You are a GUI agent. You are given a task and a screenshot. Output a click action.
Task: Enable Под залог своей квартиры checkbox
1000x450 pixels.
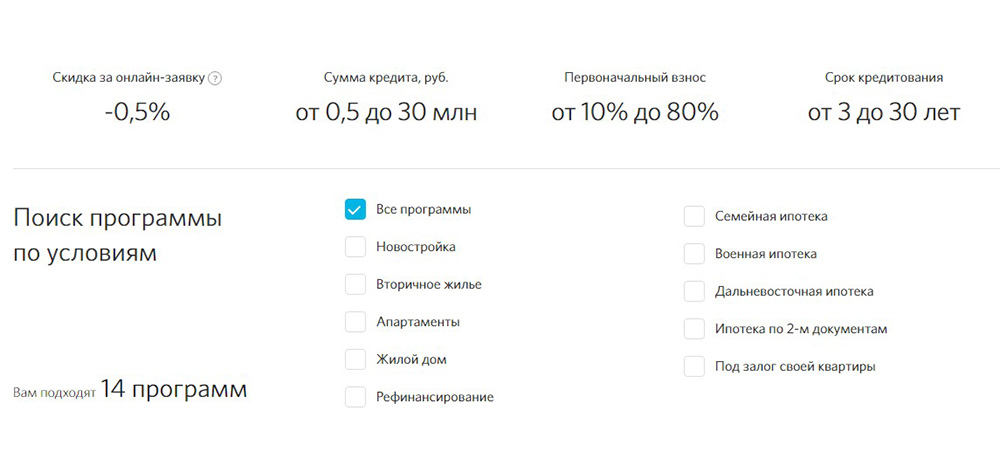(x=694, y=367)
